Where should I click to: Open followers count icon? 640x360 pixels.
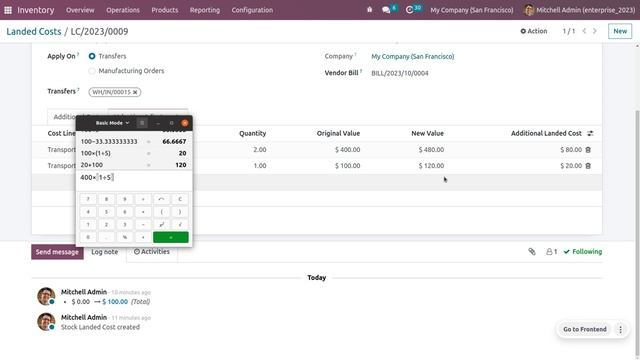click(551, 251)
